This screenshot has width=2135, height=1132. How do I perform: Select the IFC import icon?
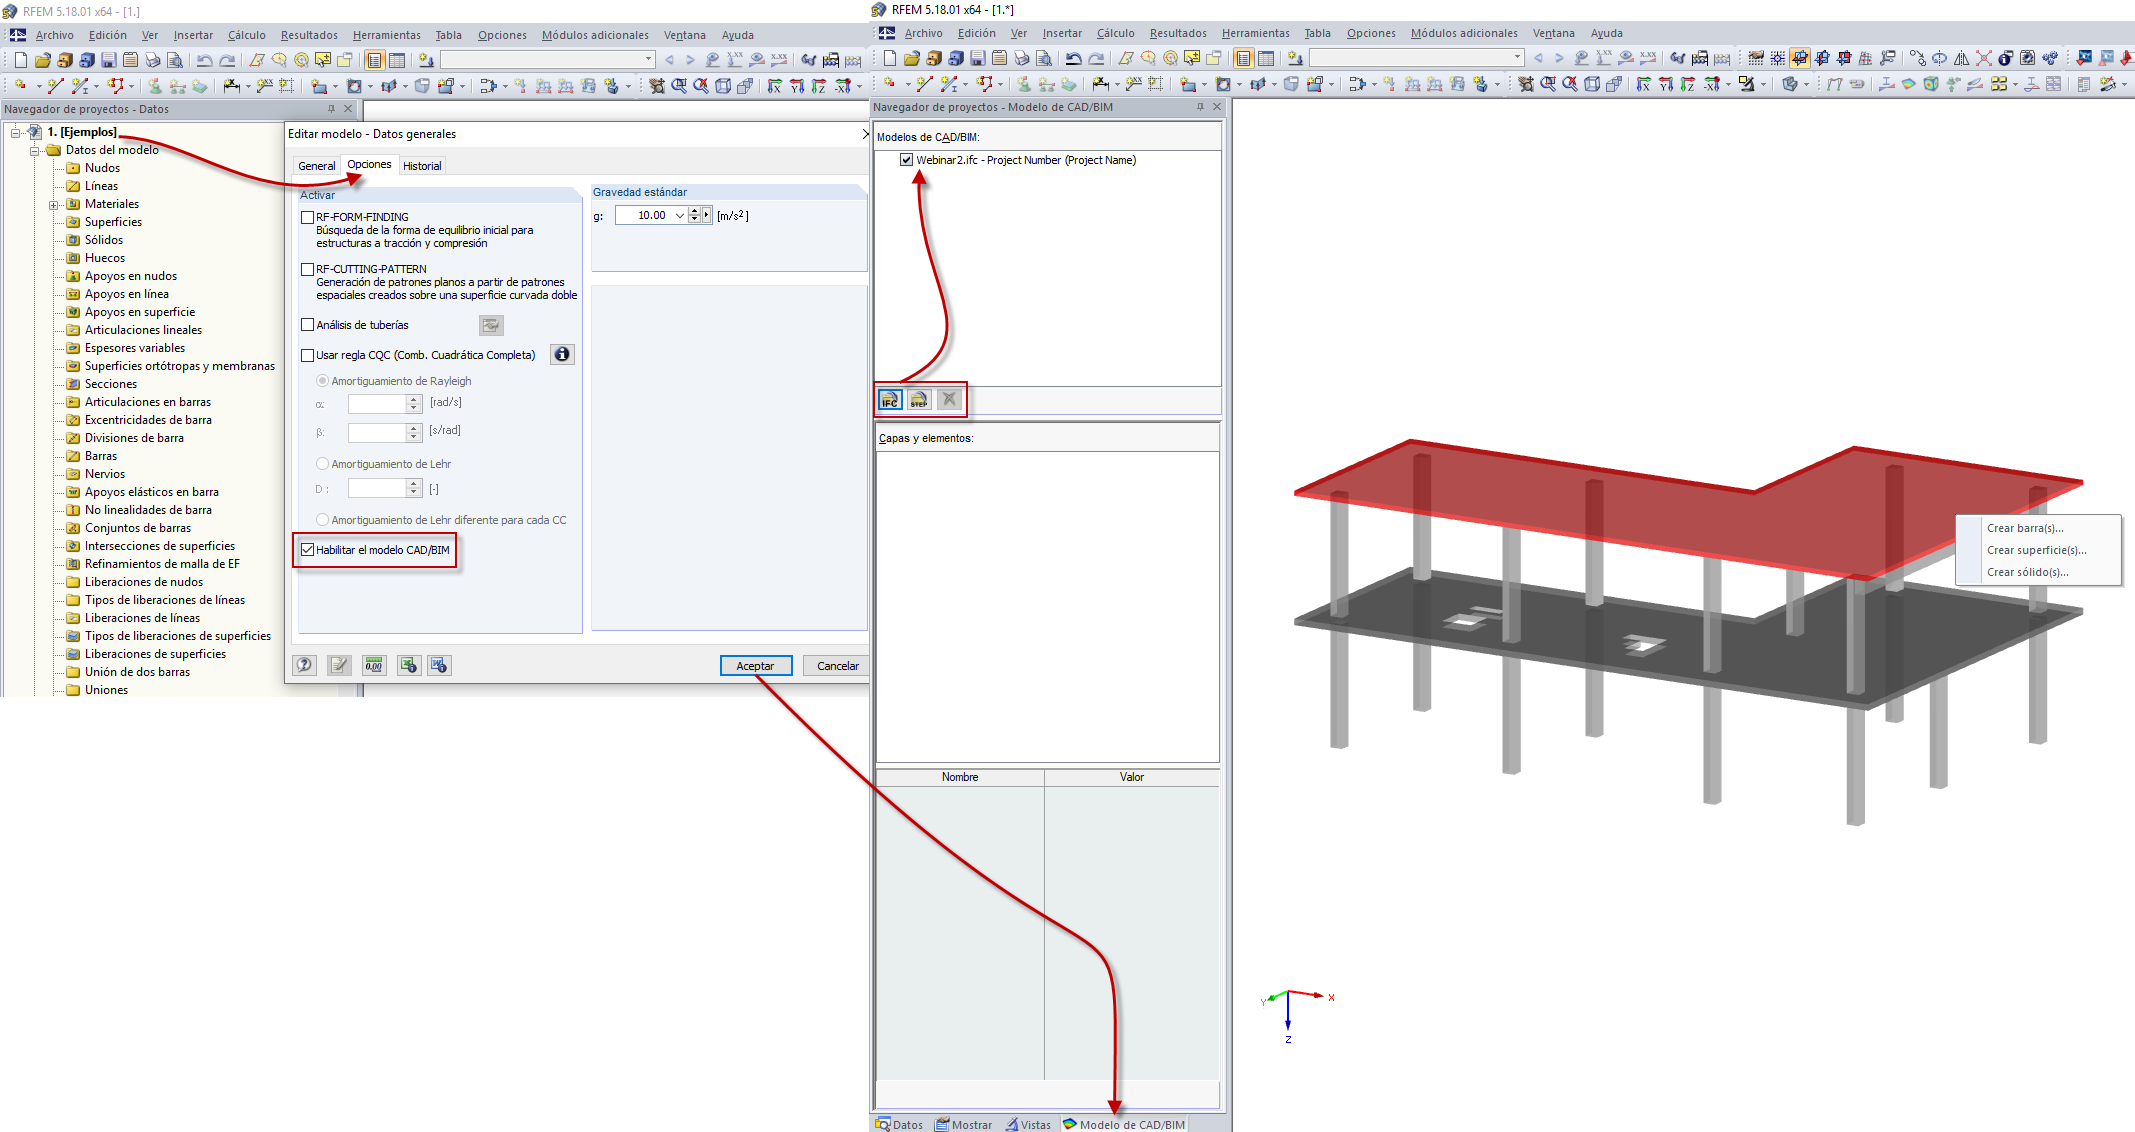[888, 399]
